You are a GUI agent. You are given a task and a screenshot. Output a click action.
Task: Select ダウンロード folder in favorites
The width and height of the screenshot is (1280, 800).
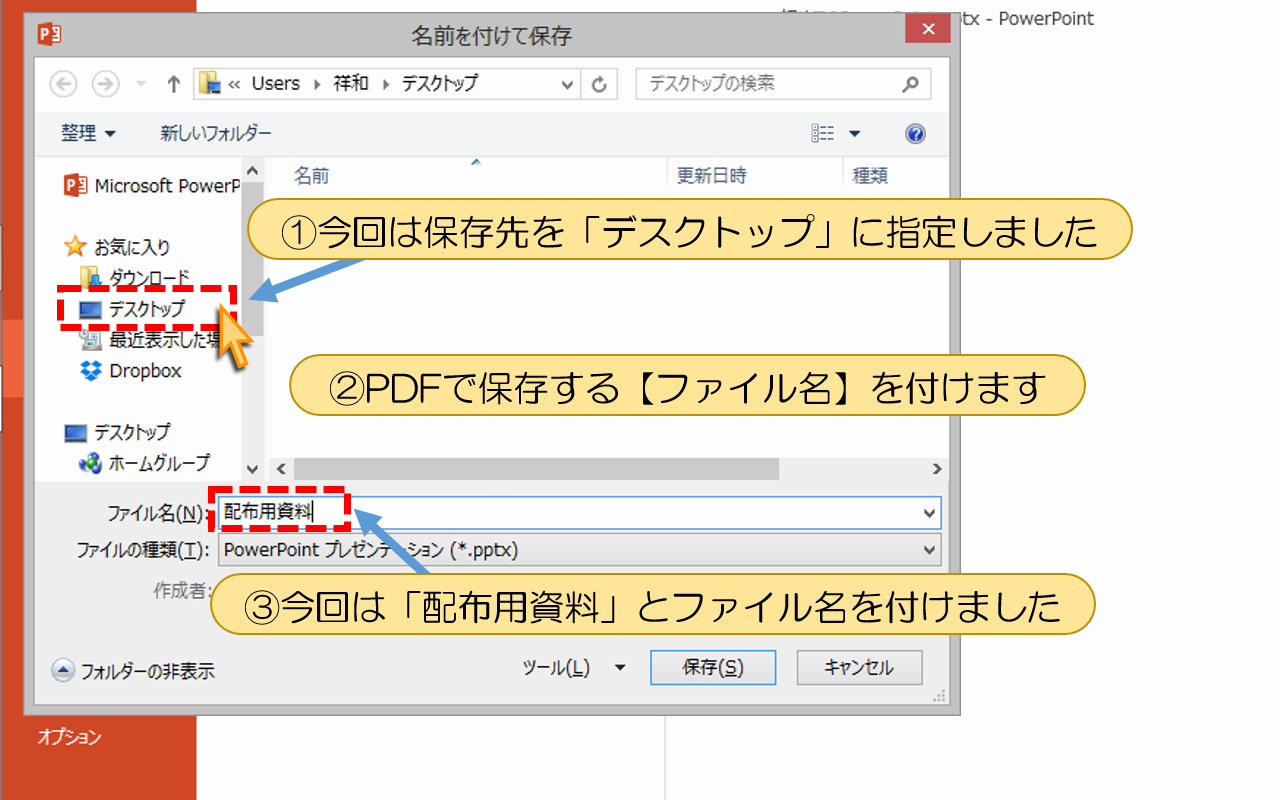[x=134, y=277]
